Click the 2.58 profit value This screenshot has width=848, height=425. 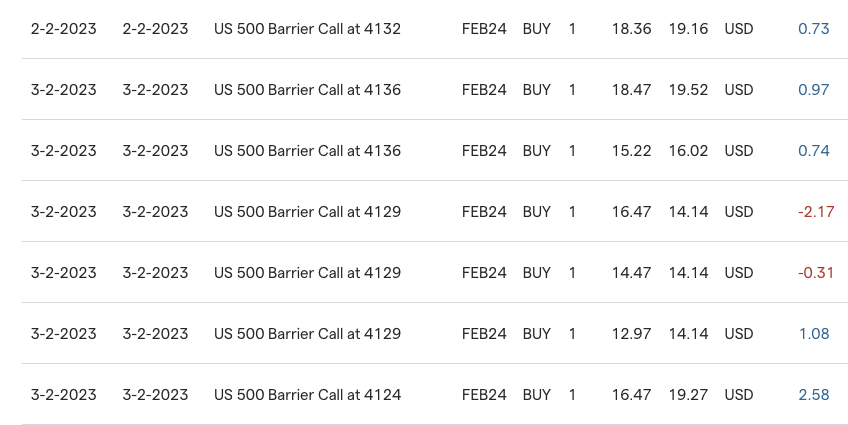pyautogui.click(x=813, y=395)
